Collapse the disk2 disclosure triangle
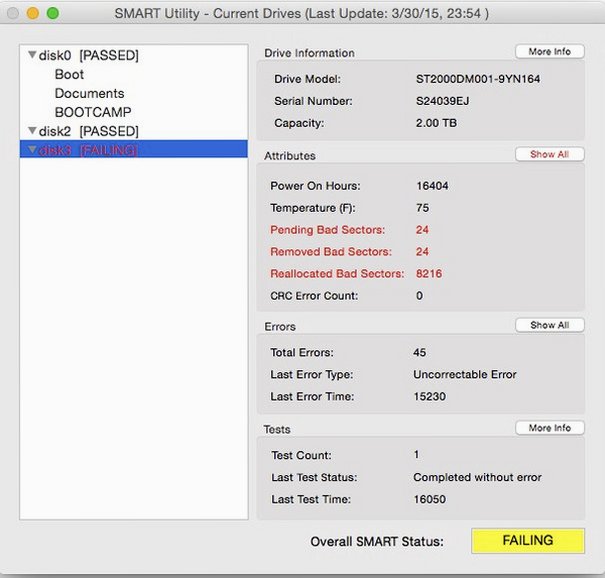This screenshot has width=605, height=578. pyautogui.click(x=32, y=131)
